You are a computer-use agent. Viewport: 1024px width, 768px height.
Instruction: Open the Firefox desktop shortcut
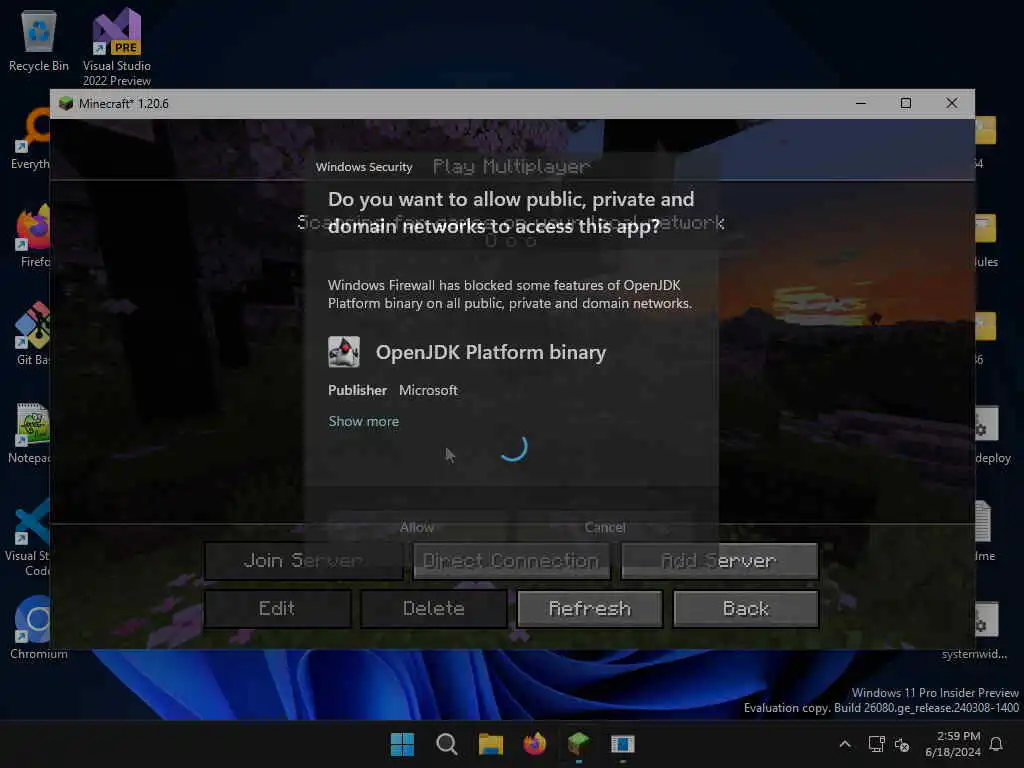point(34,236)
